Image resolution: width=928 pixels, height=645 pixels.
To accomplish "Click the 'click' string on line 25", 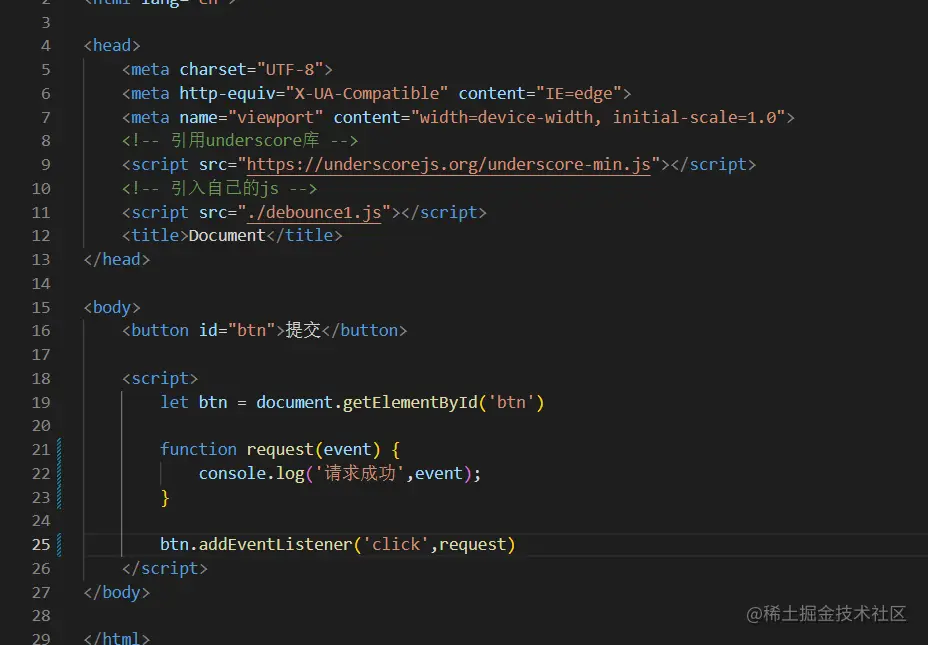I will coord(395,544).
